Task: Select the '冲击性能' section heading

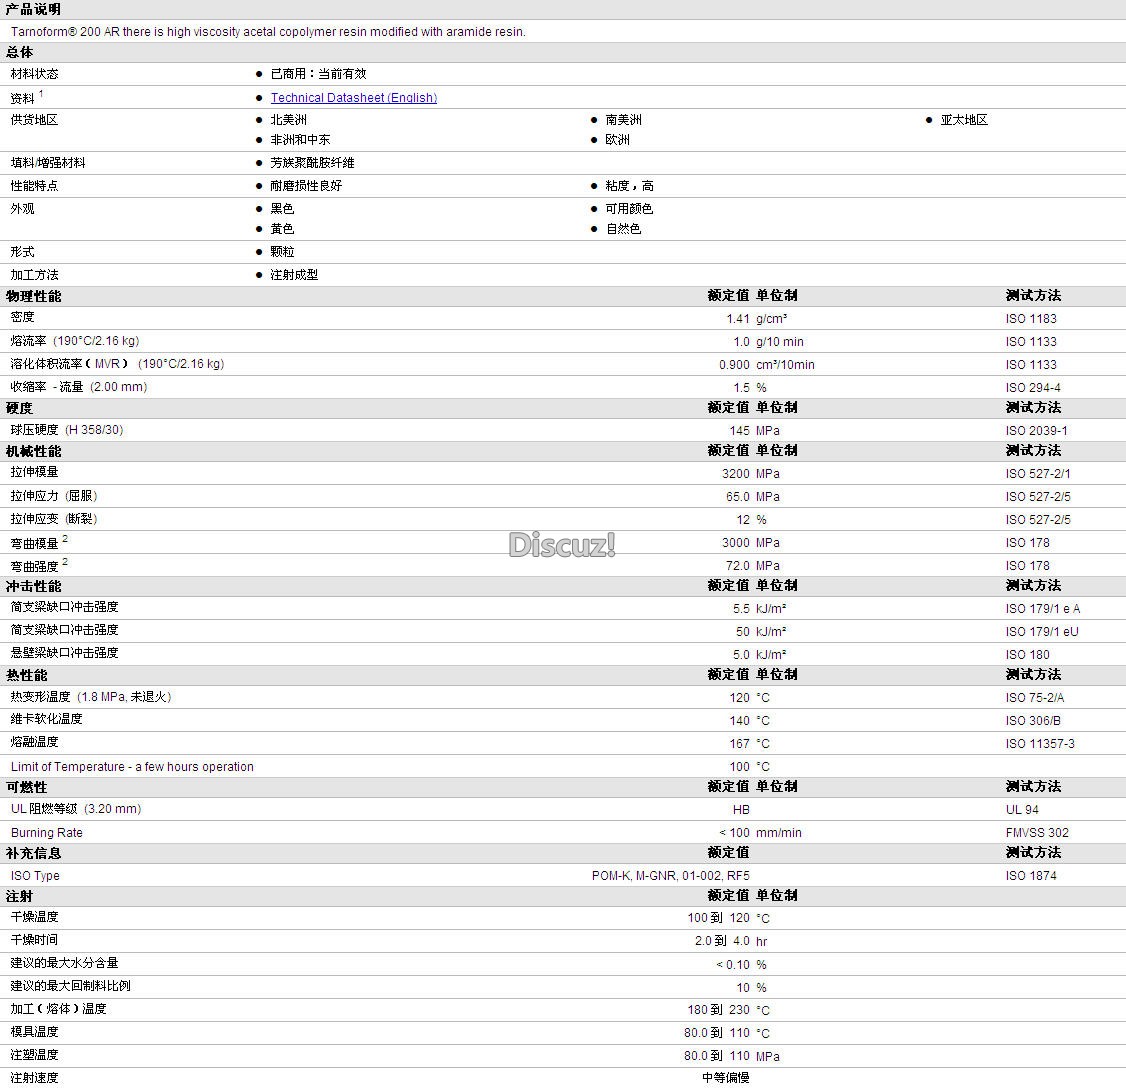Action: tap(34, 586)
